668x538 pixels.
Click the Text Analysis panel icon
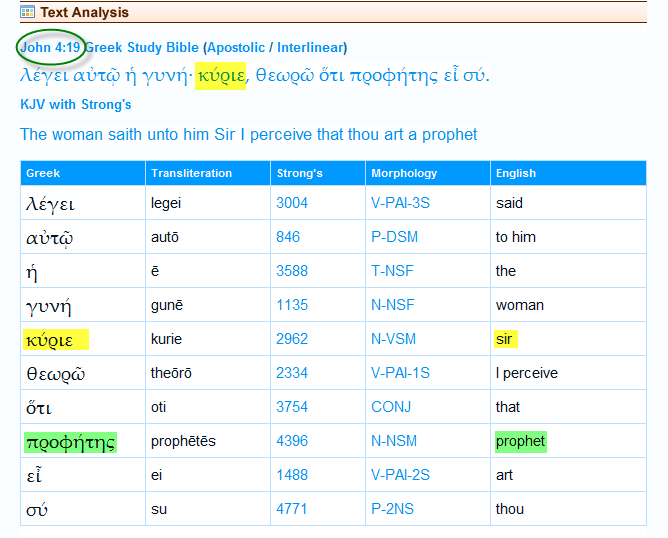28,12
